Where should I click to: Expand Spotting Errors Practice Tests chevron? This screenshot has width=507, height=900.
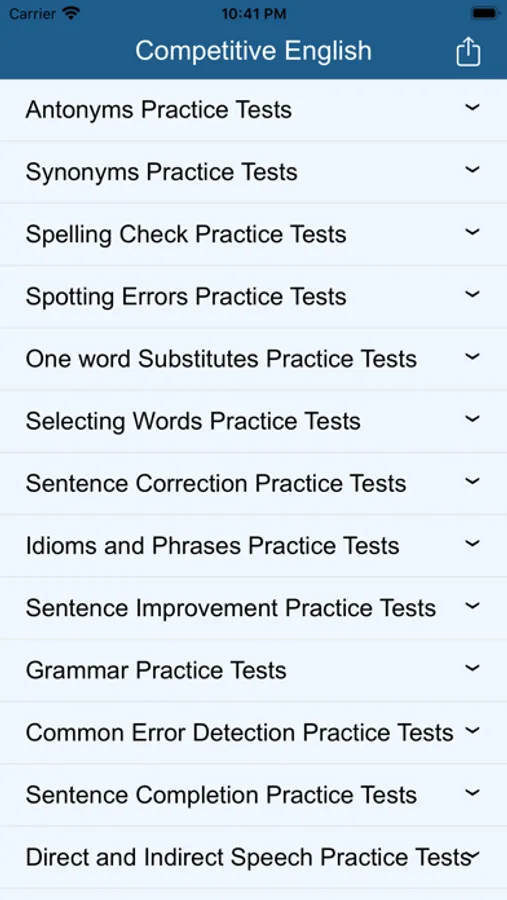point(472,294)
